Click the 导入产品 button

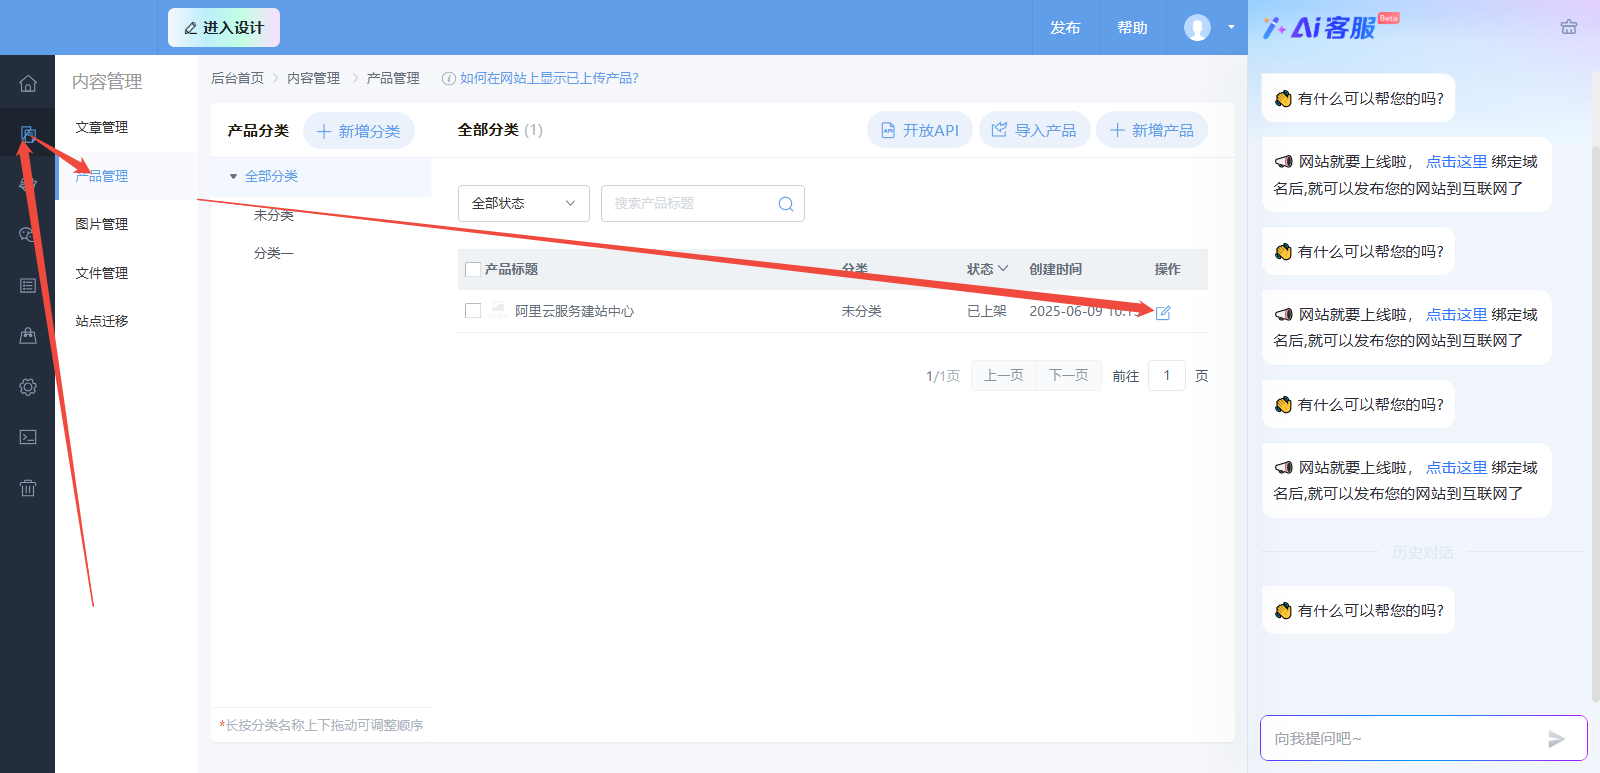point(1035,130)
